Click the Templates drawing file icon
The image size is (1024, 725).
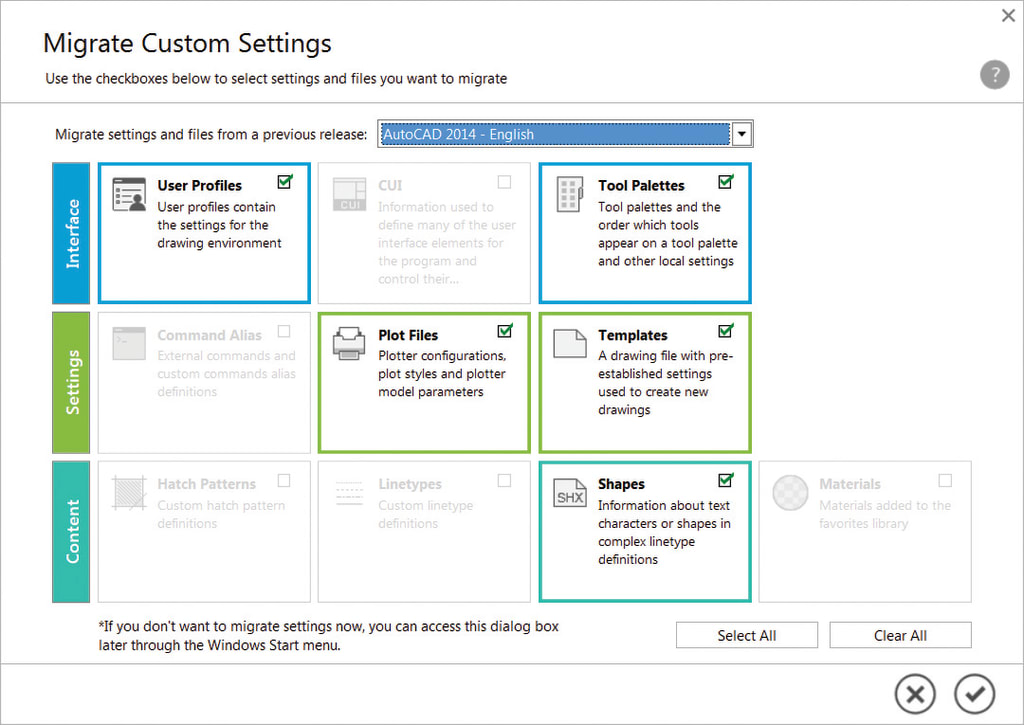(569, 343)
